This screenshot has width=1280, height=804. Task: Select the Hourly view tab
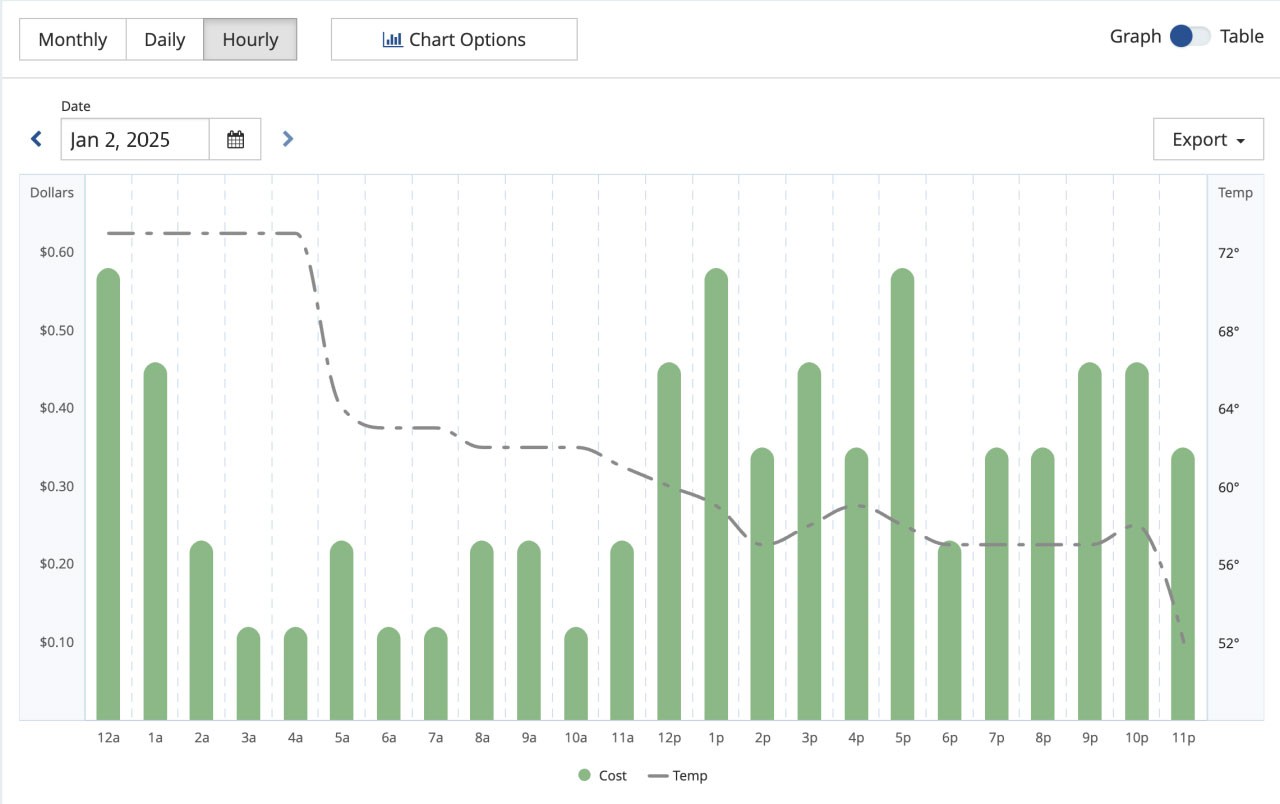(x=250, y=40)
